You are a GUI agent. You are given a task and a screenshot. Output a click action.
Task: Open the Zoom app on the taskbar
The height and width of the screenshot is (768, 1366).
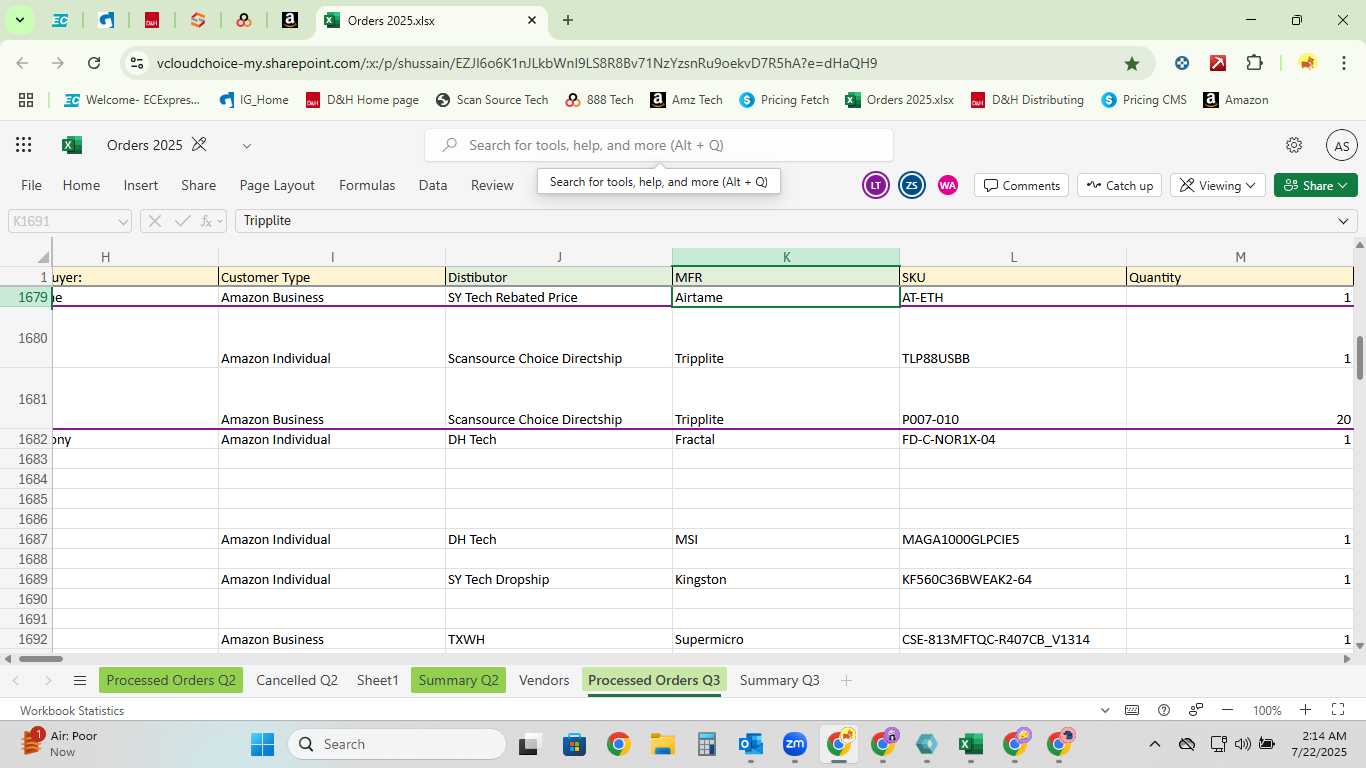[x=795, y=744]
